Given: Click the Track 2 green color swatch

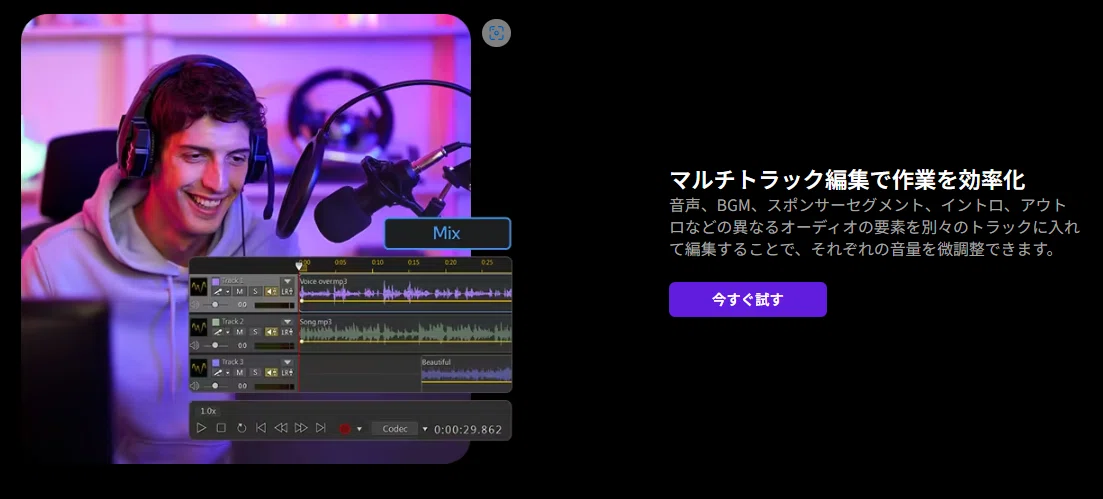Looking at the screenshot, I should click(215, 322).
